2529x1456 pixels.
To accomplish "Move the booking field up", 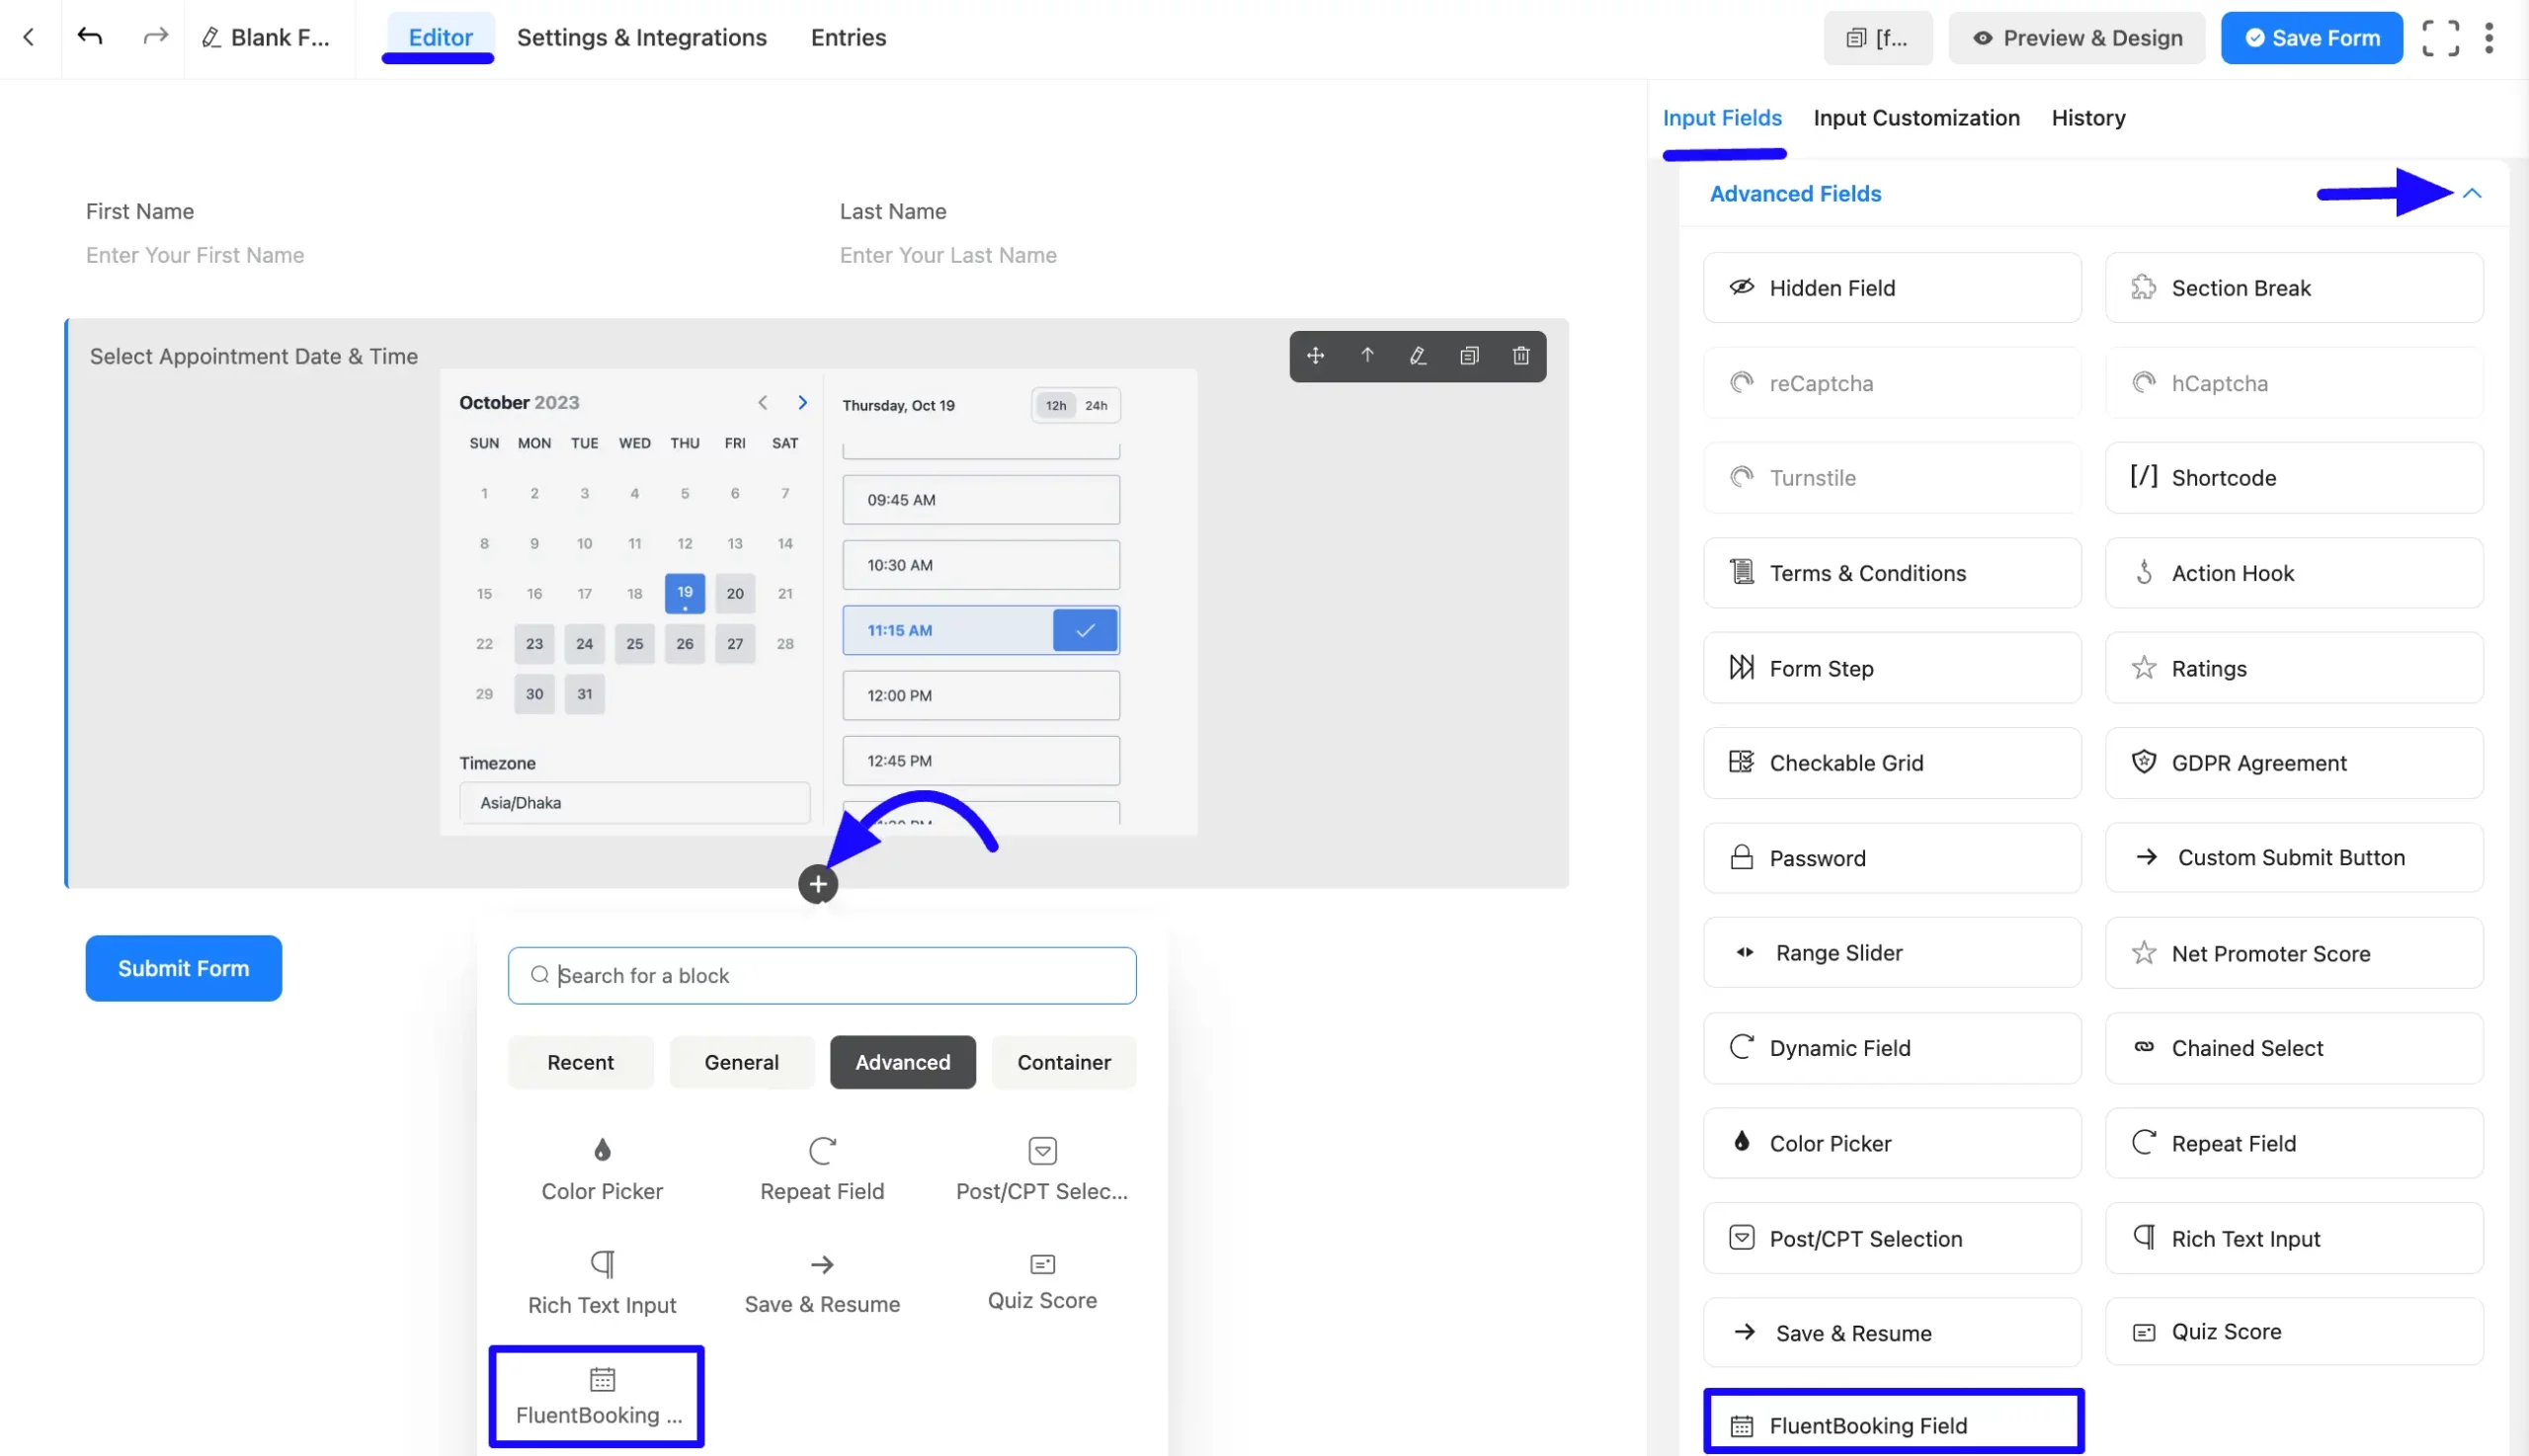I will 1367,356.
